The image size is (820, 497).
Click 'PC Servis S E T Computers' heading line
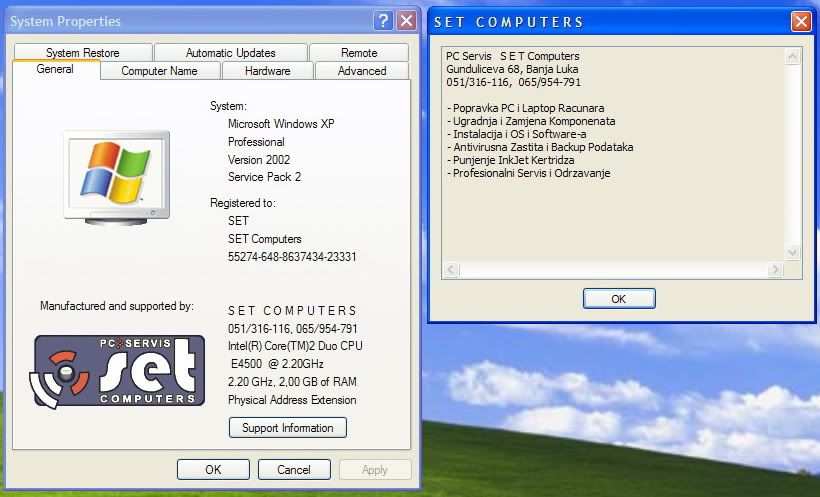coord(512,56)
